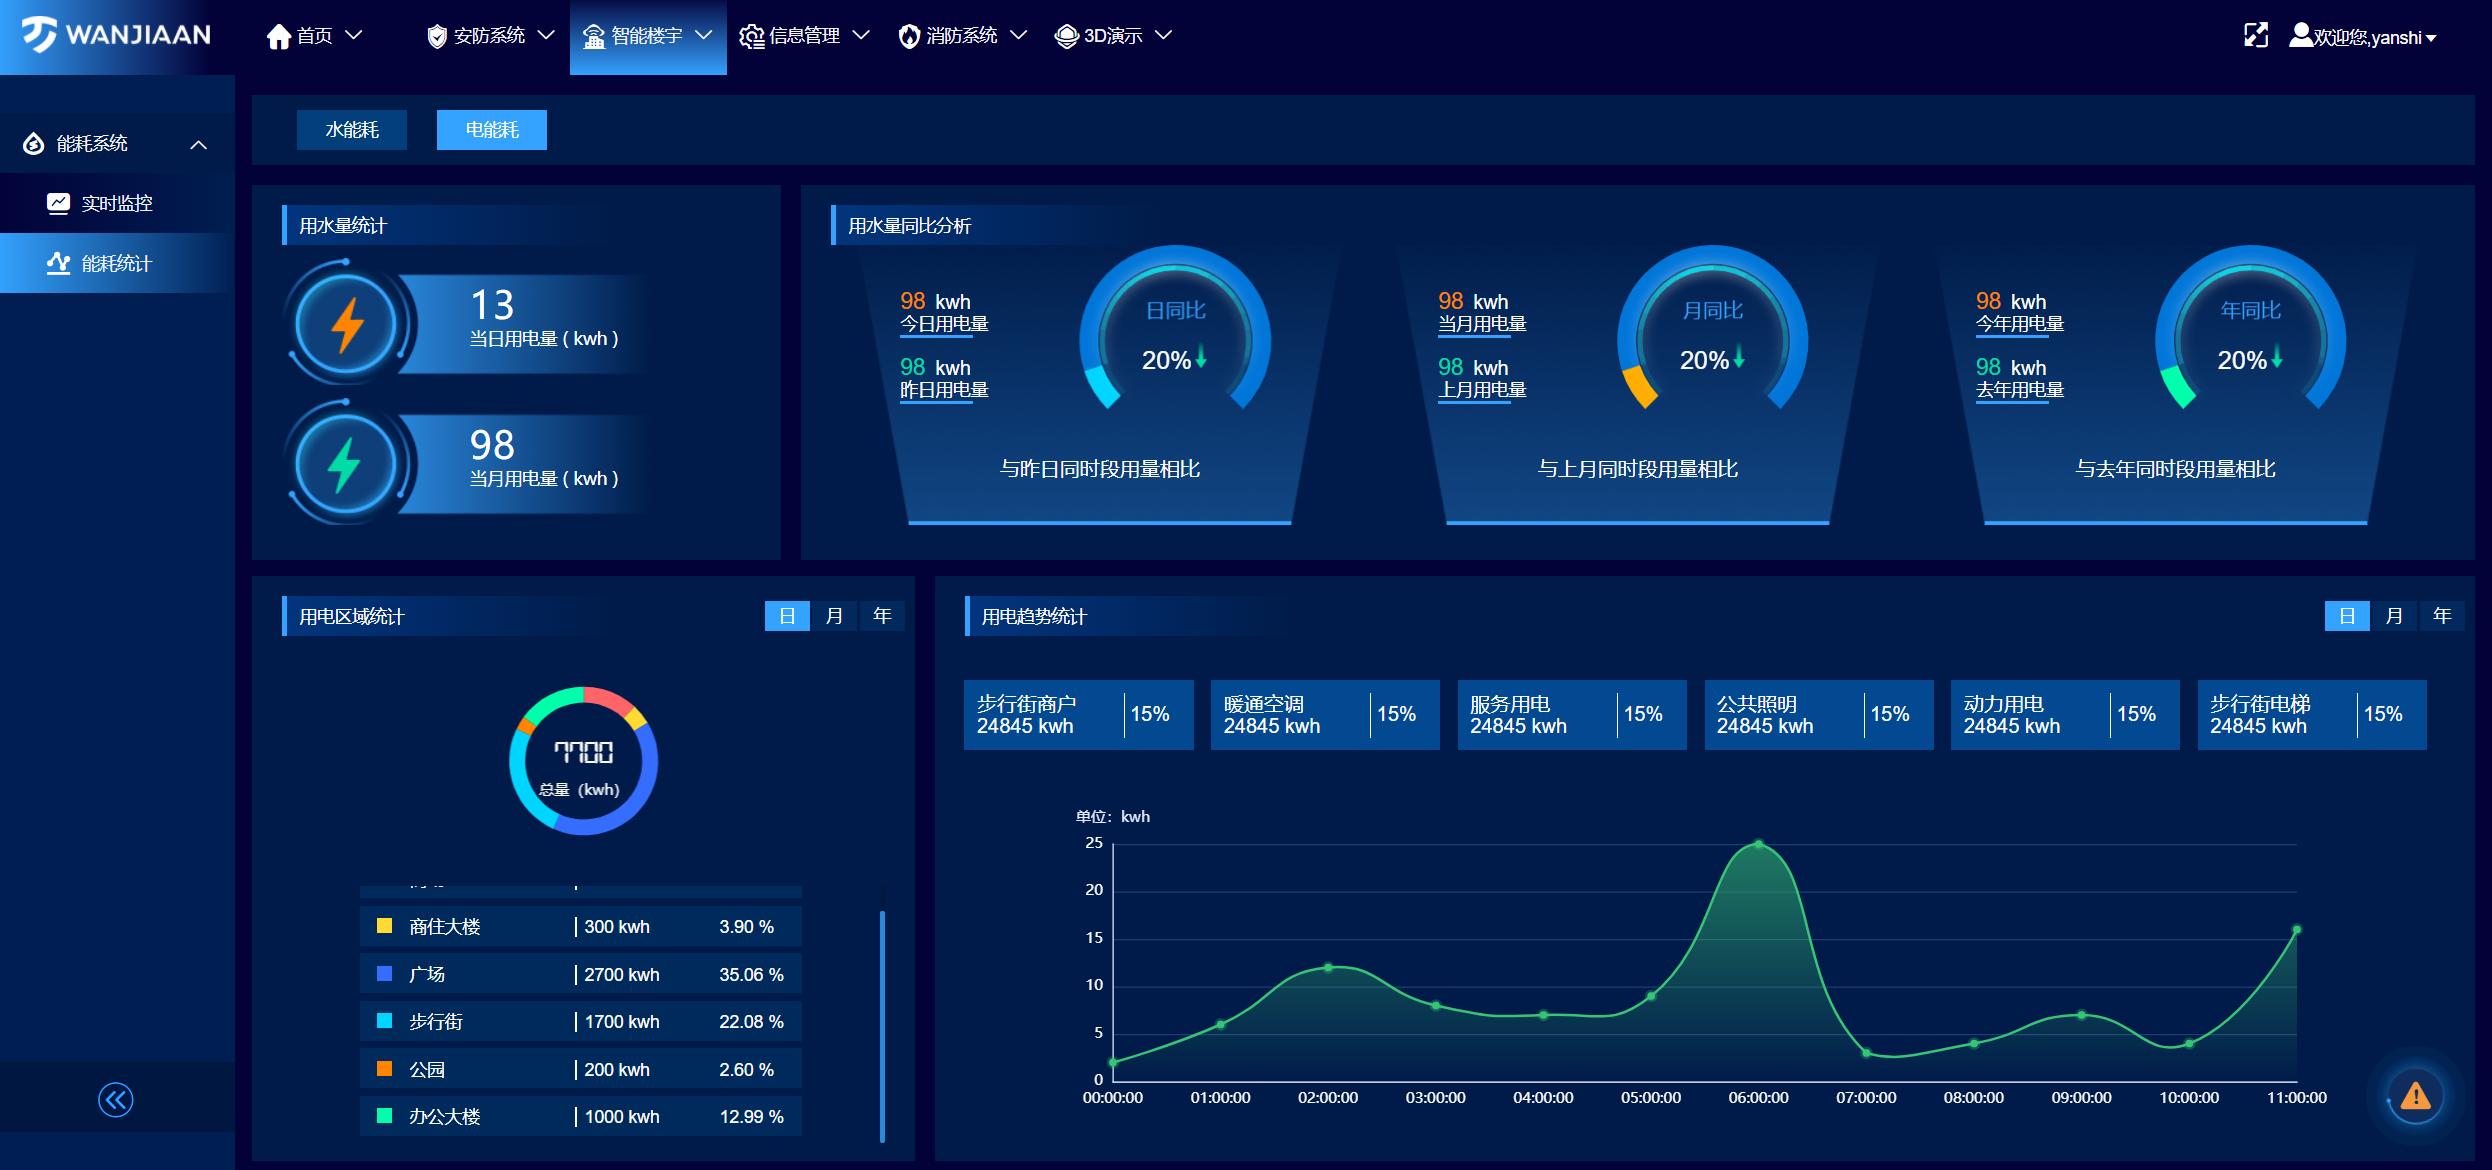Click the orange warning alert icon
Image resolution: width=2492 pixels, height=1170 pixels.
(x=2415, y=1096)
